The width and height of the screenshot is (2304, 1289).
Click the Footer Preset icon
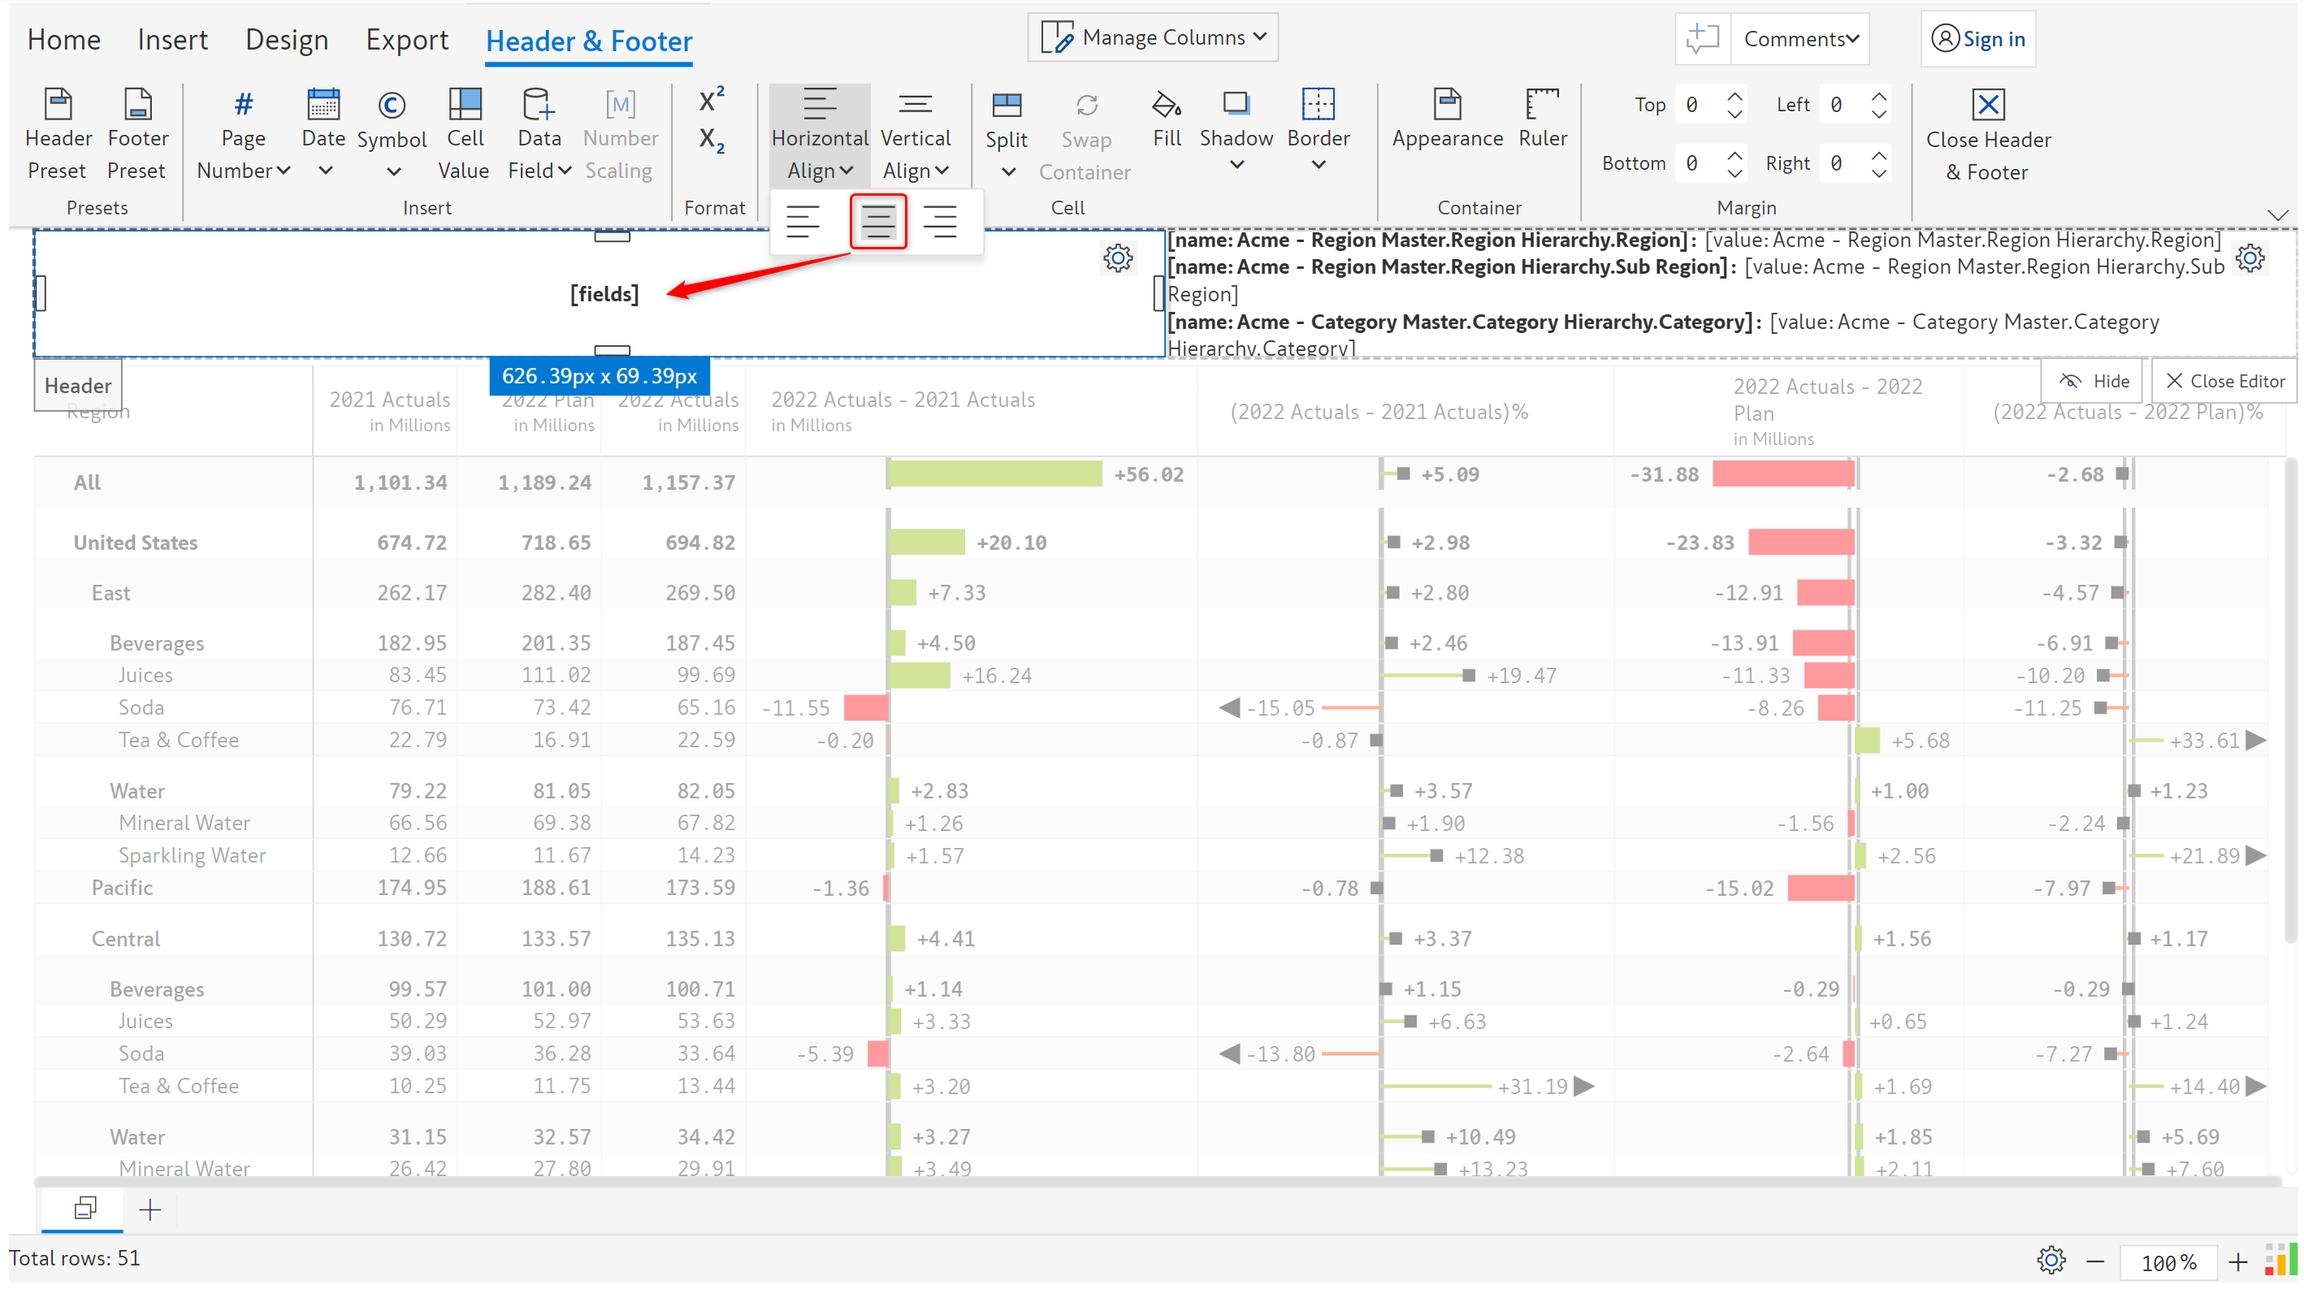point(137,106)
